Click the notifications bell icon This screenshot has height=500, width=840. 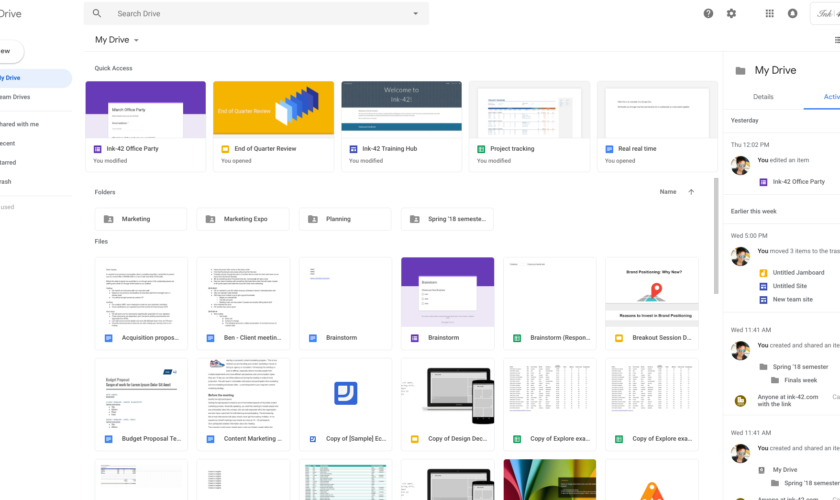tap(793, 14)
